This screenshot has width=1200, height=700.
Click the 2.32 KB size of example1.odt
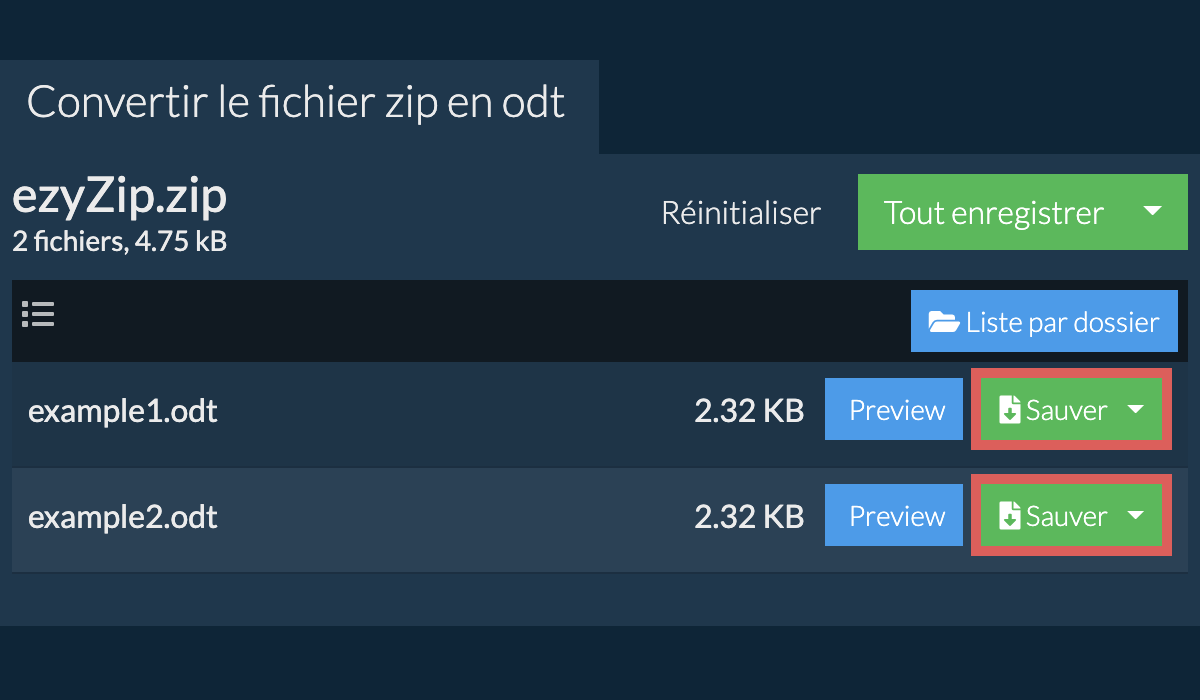pyautogui.click(x=749, y=410)
